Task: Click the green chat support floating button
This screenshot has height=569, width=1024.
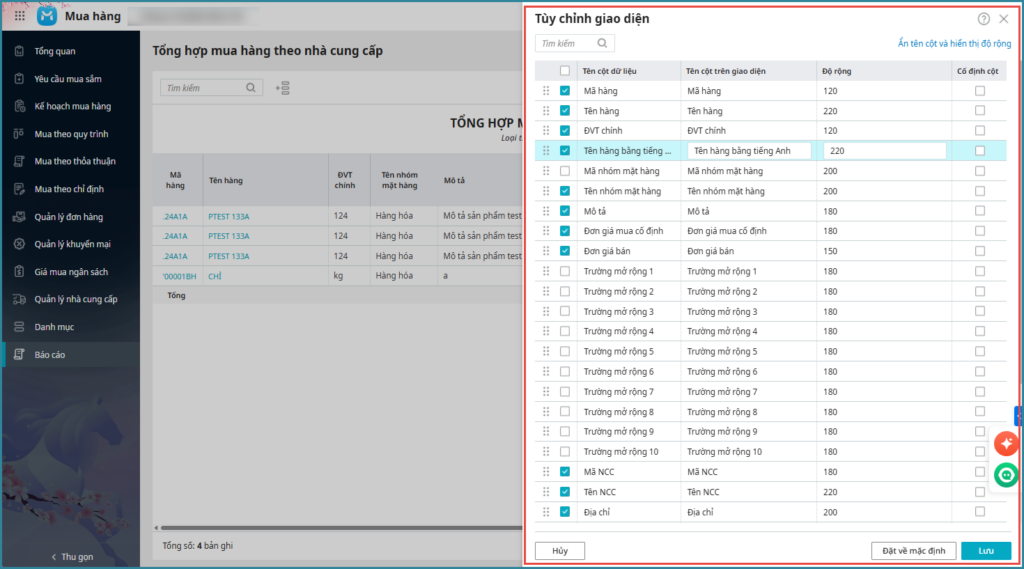Action: [x=1006, y=475]
